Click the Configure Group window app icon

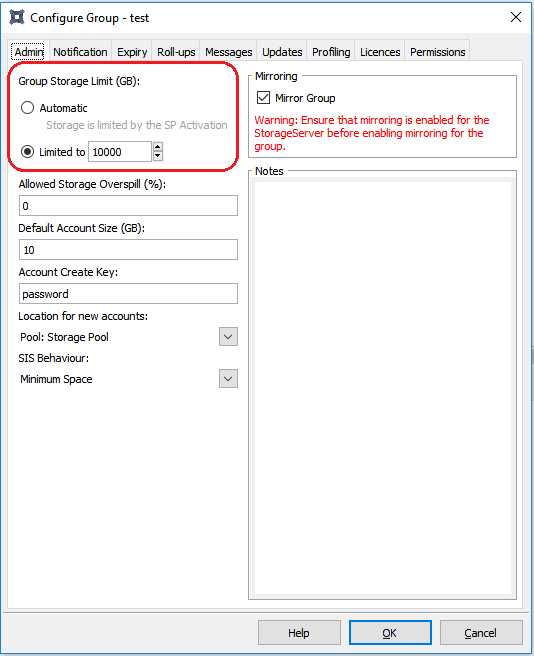pos(17,18)
